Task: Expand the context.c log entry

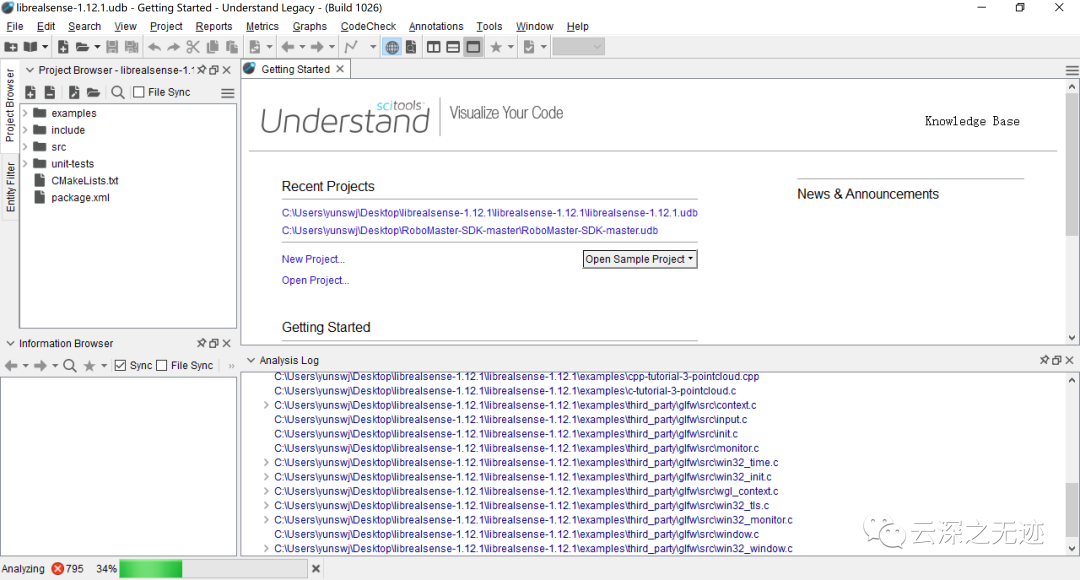Action: 266,405
